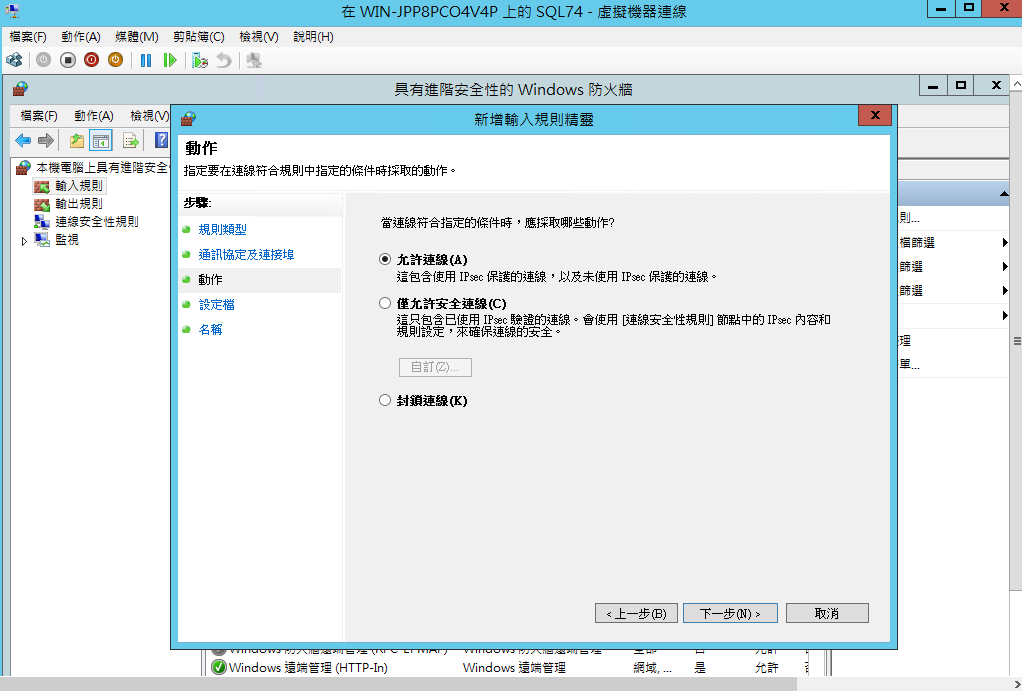The width and height of the screenshot is (1022, 691).
Task: Click the Show/Hide console tree icon
Action: pyautogui.click(x=101, y=140)
